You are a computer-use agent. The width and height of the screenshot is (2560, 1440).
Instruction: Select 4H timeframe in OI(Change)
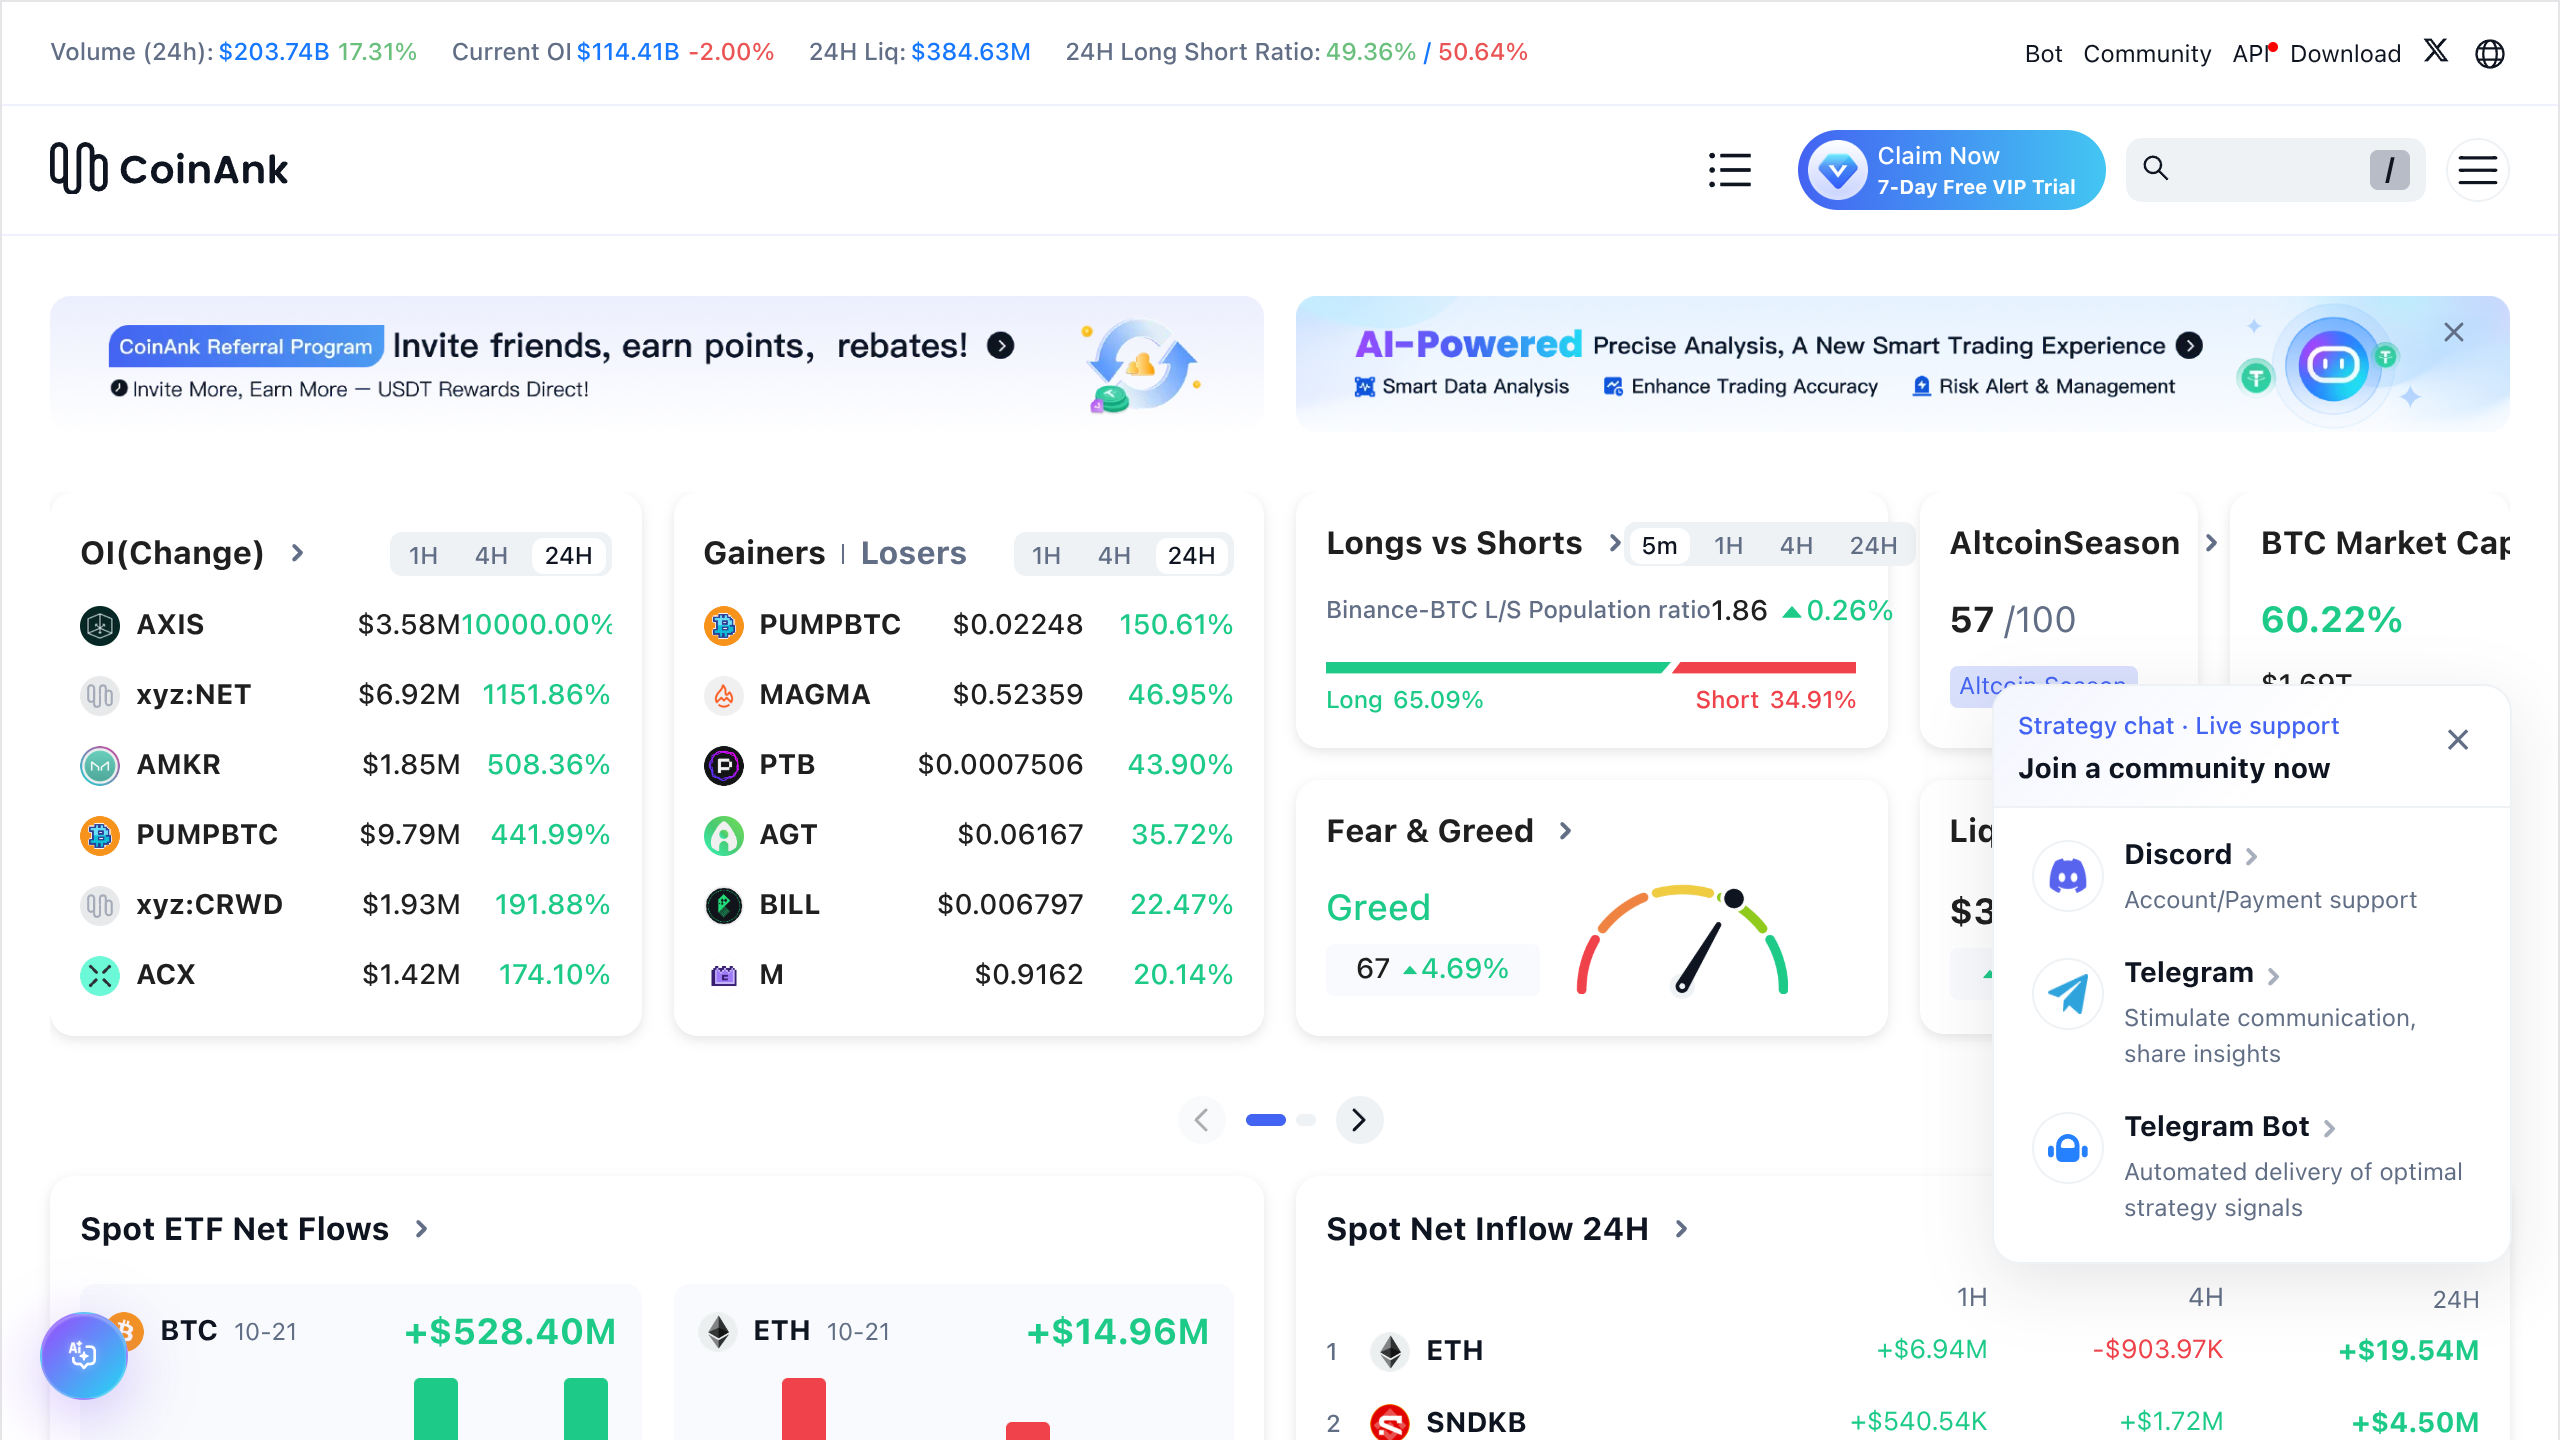pyautogui.click(x=491, y=555)
